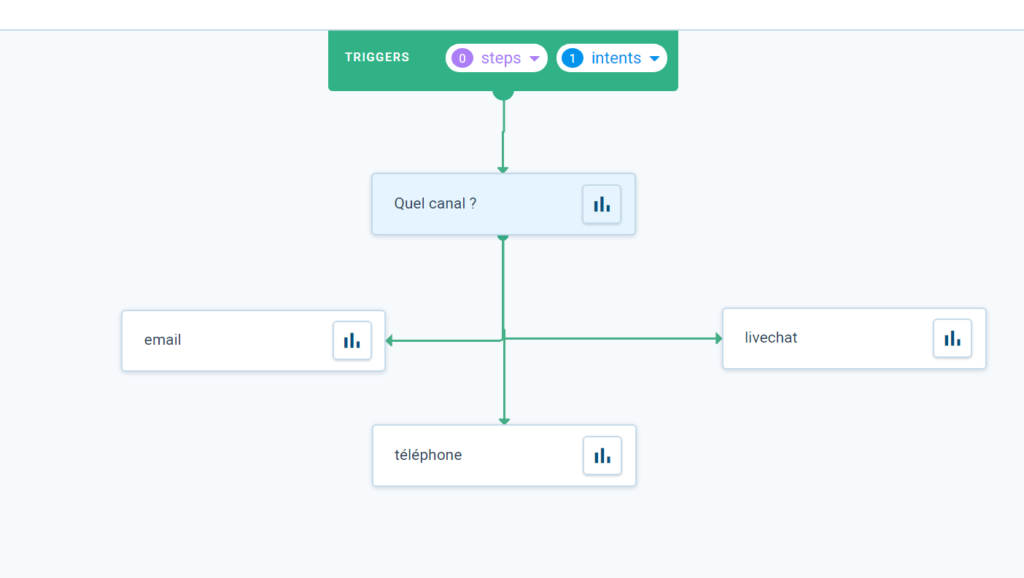The image size is (1024, 578).
Task: Select the téléphone step node
Action: [x=504, y=455]
